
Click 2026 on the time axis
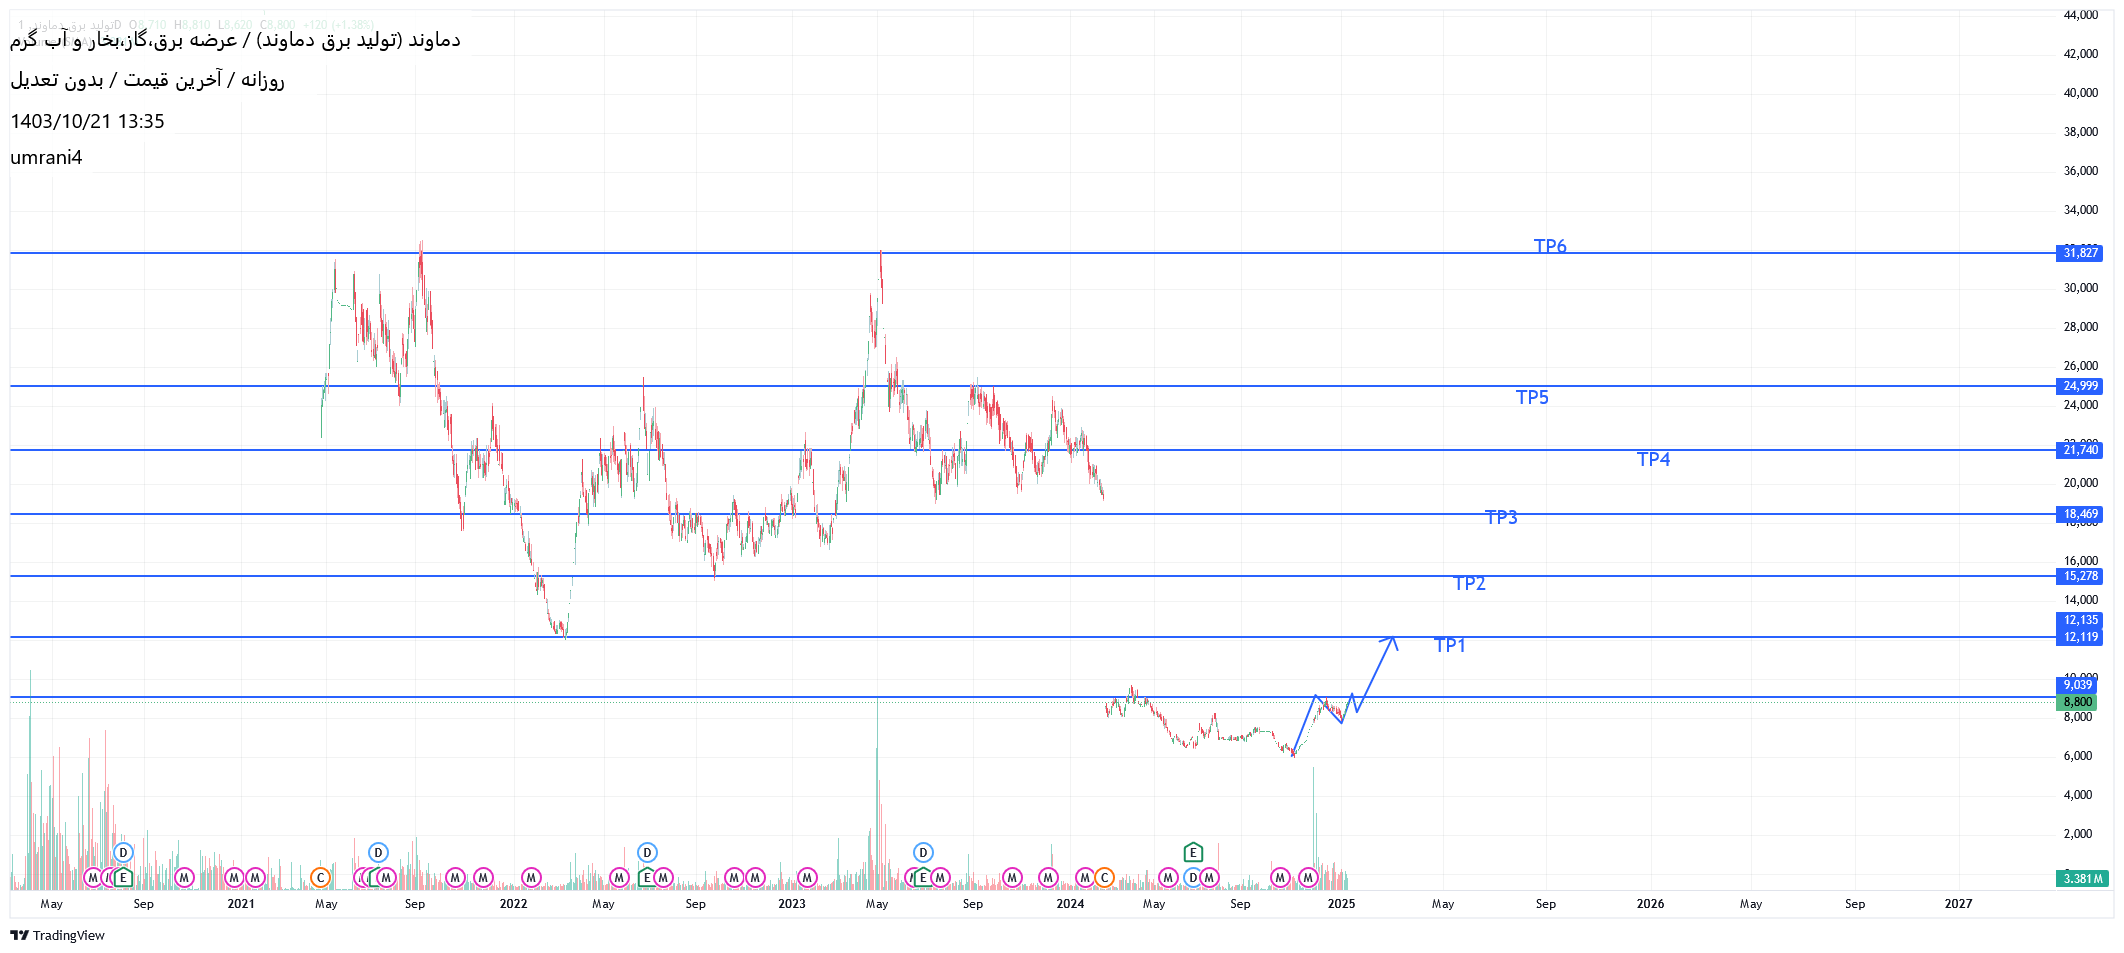click(x=1650, y=904)
